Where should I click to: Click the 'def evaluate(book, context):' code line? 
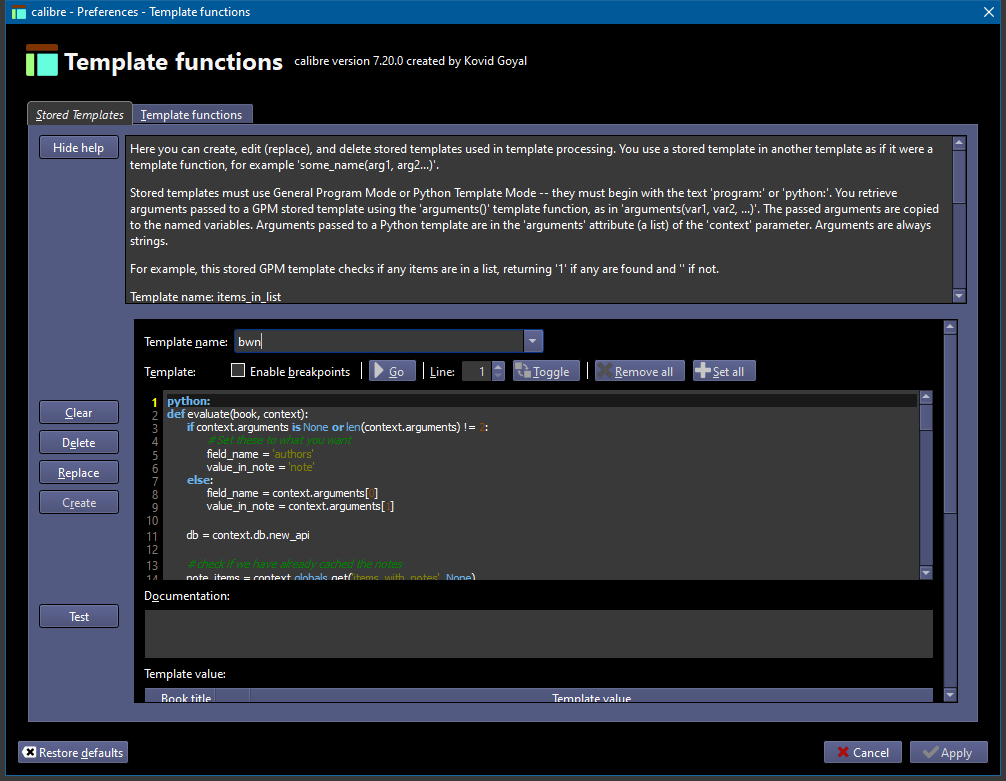[237, 414]
